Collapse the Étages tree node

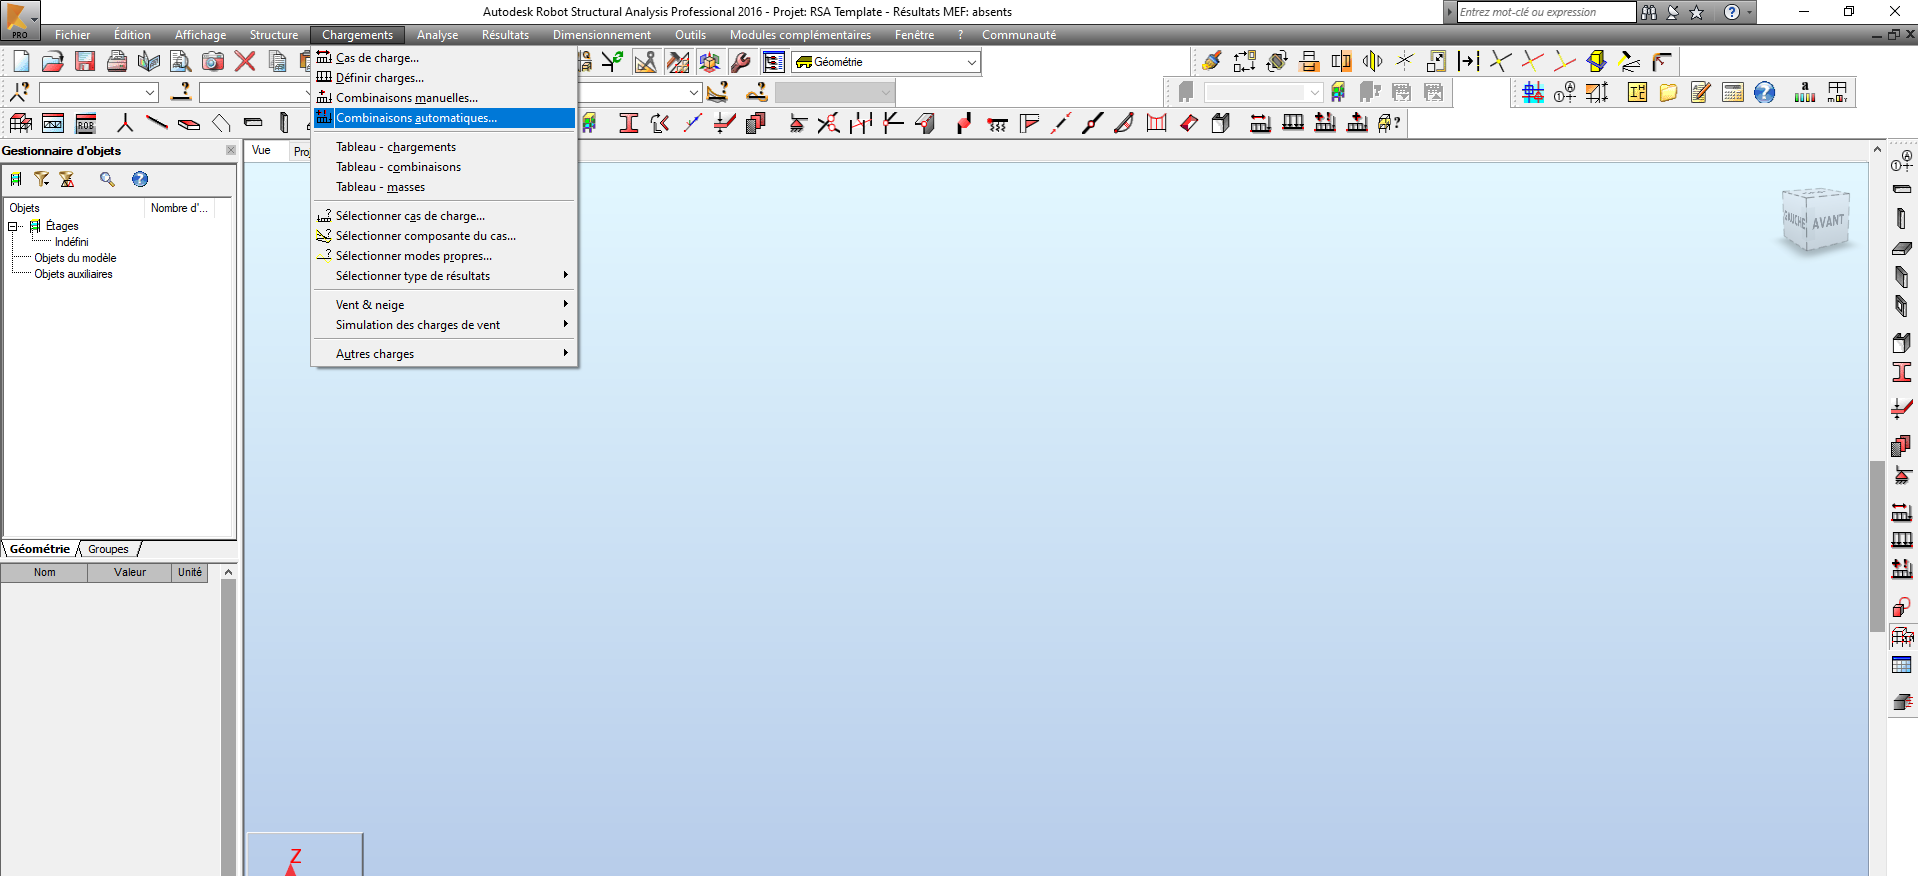[x=14, y=226]
